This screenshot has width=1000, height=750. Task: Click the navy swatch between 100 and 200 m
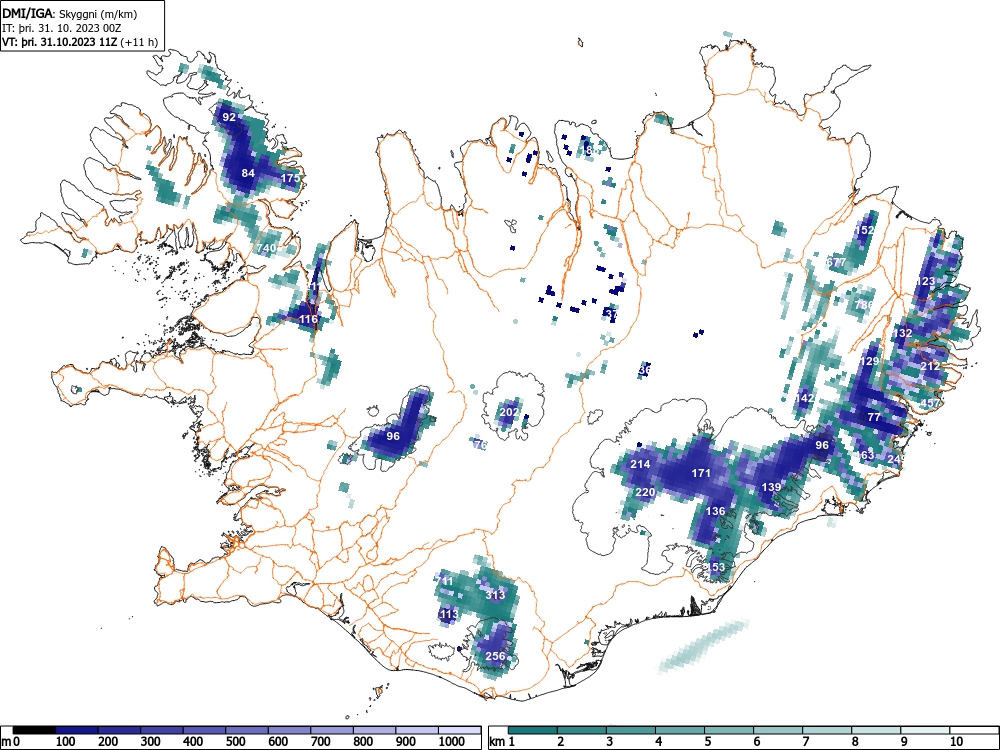point(77,730)
